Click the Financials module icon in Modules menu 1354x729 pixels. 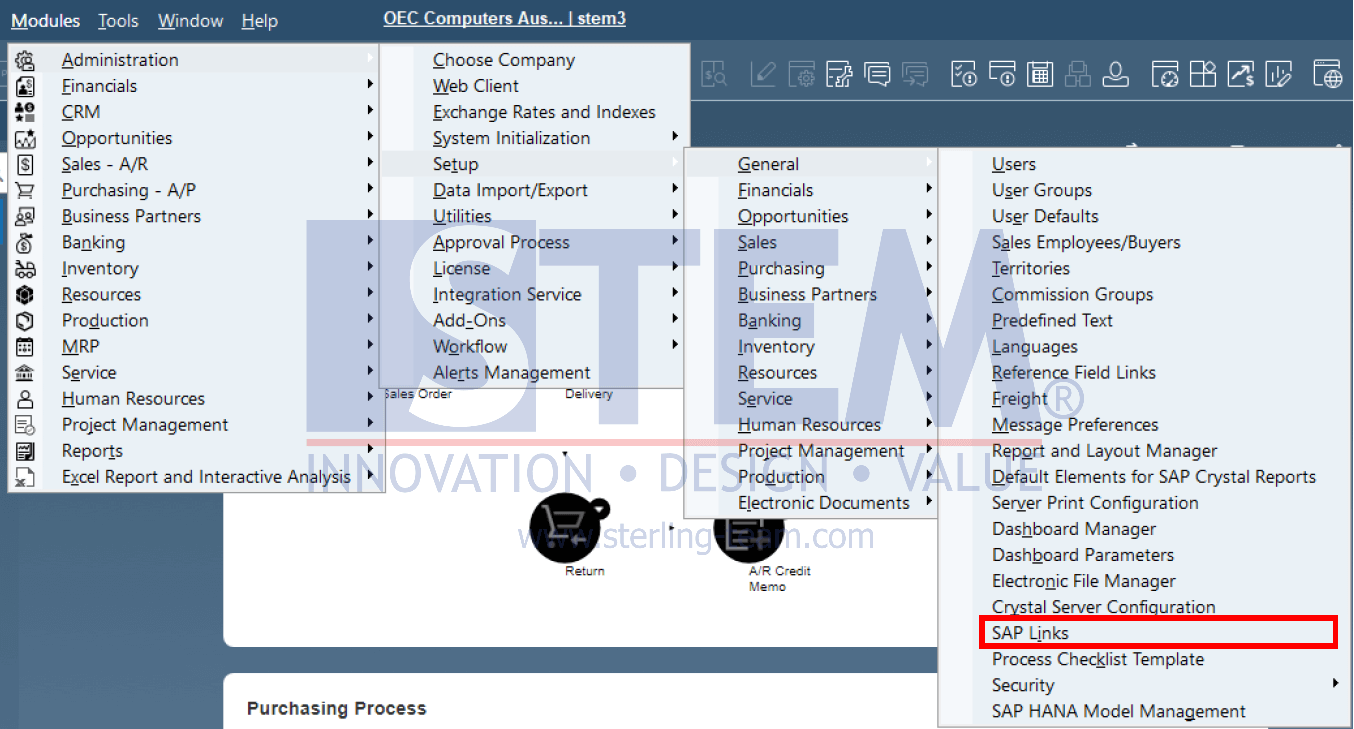pyautogui.click(x=26, y=86)
